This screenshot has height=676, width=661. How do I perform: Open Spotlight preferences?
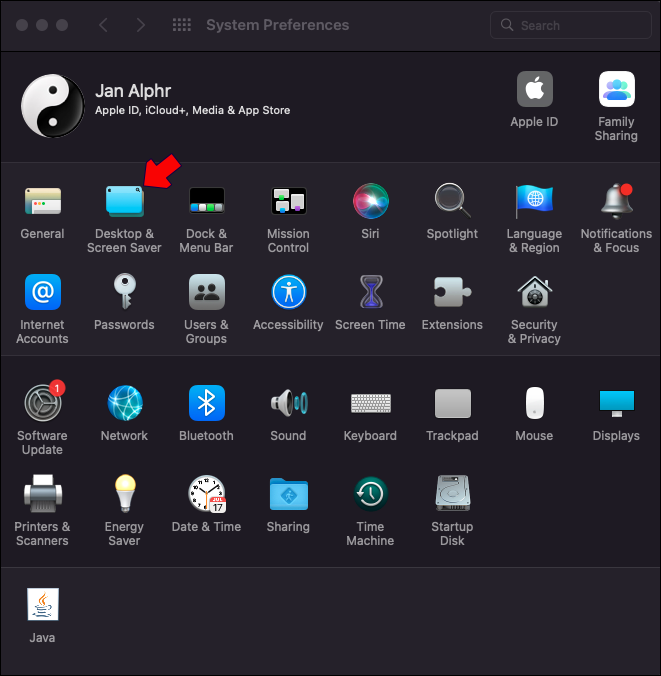(452, 201)
